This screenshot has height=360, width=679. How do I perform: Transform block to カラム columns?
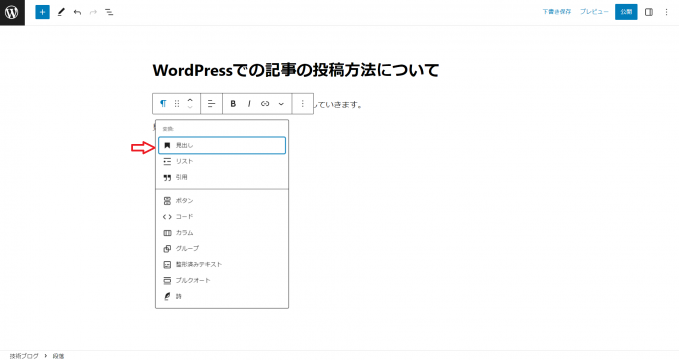[222, 233]
